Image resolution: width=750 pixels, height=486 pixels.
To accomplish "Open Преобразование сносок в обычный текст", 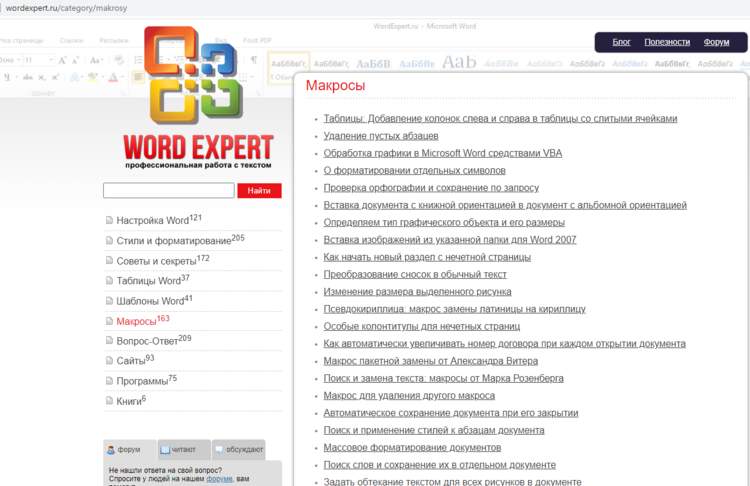I will (415, 274).
